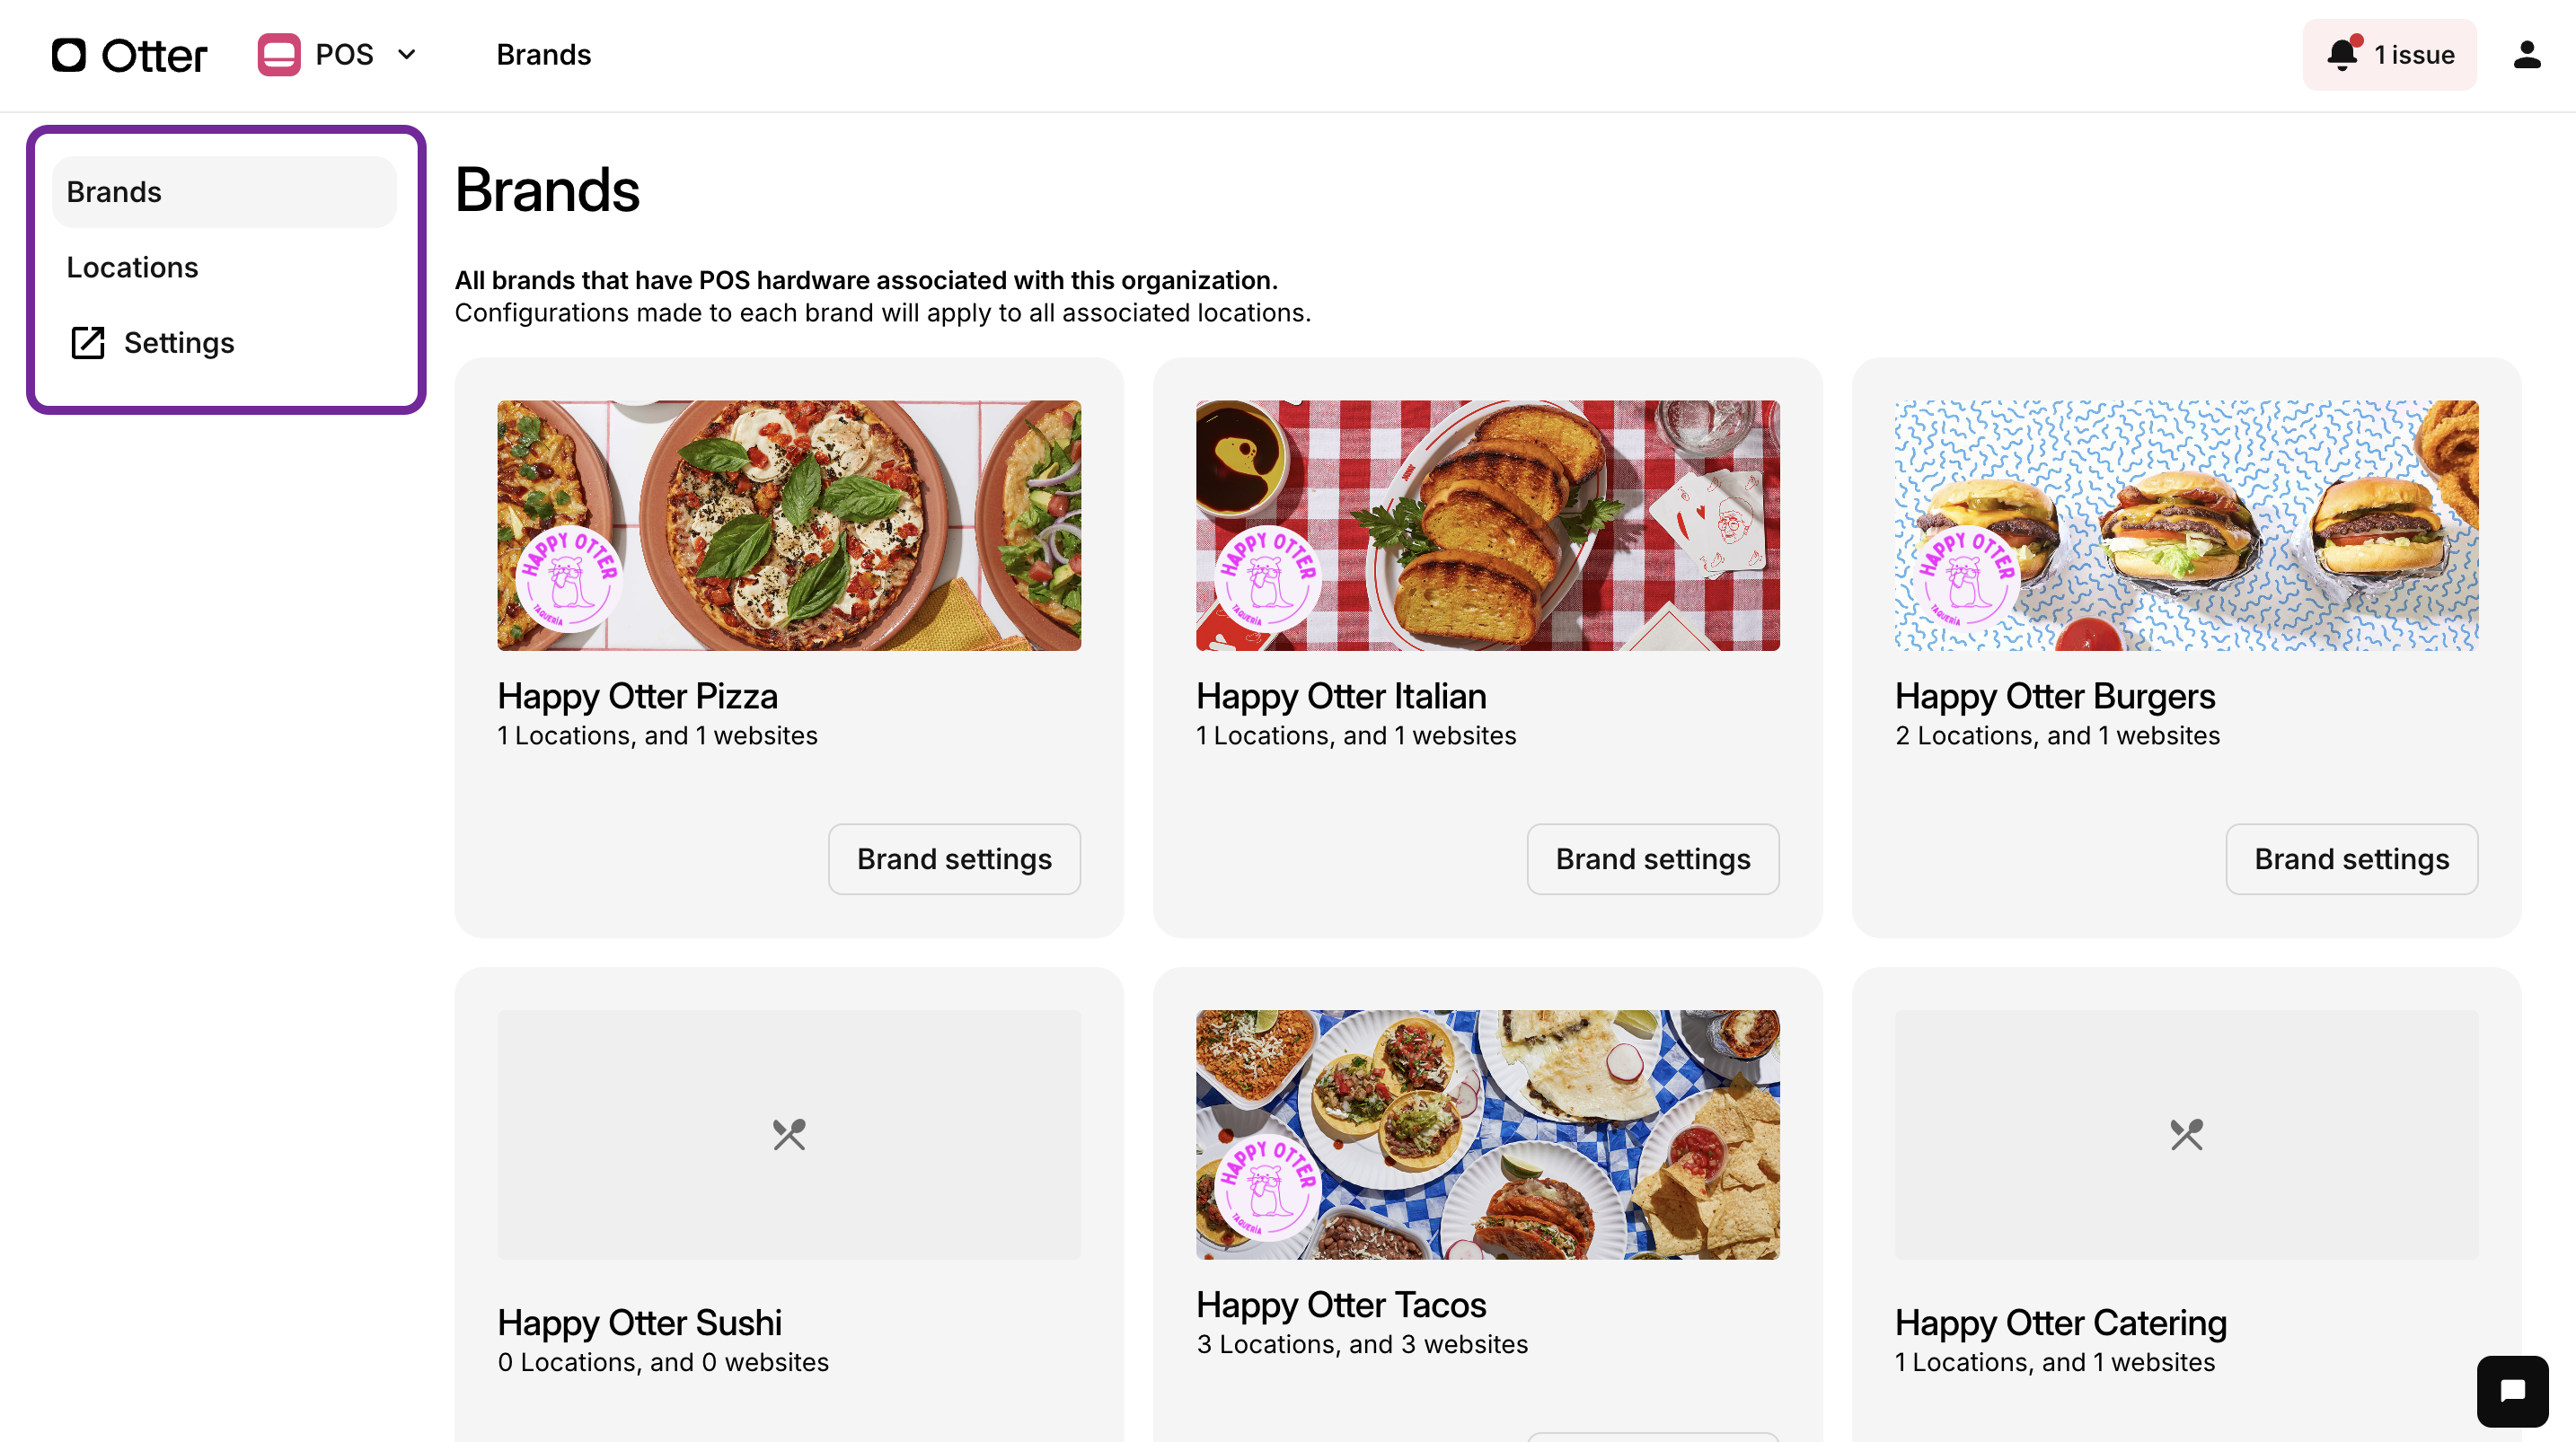Click the external link icon beside Settings
This screenshot has height=1442, width=2576.
(x=88, y=343)
